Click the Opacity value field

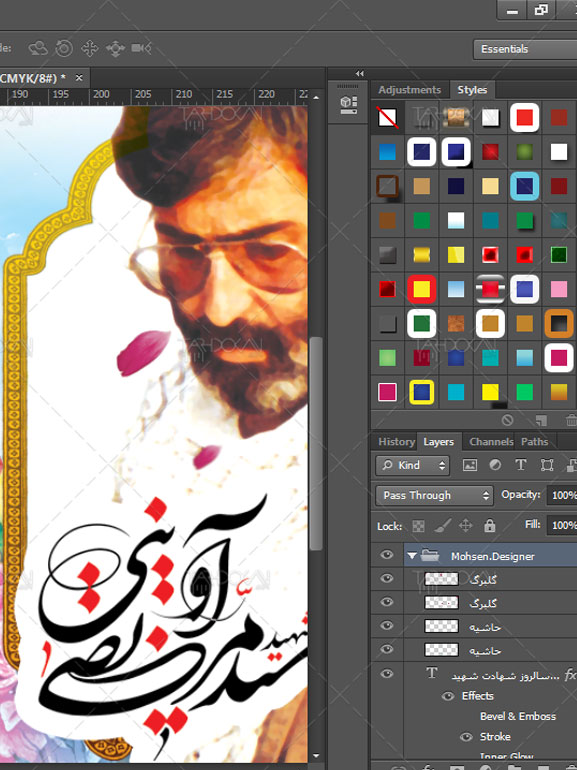(562, 495)
